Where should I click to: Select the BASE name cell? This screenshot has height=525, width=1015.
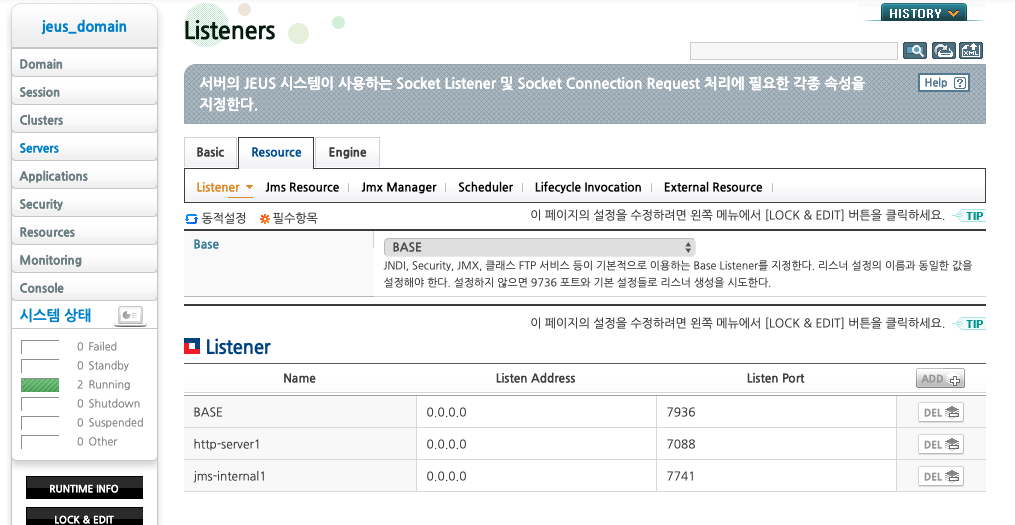click(x=300, y=412)
